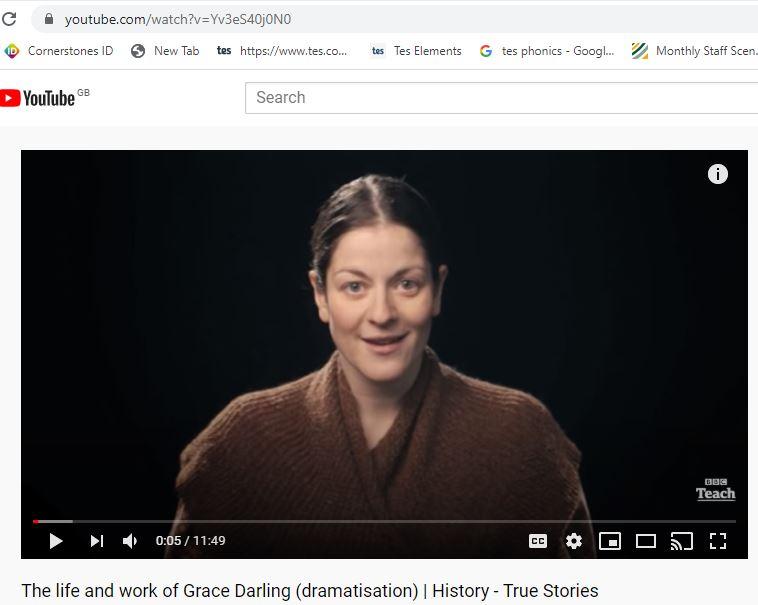Open the tes phonics Google bookmark
The width and height of the screenshot is (758, 605).
click(x=547, y=51)
